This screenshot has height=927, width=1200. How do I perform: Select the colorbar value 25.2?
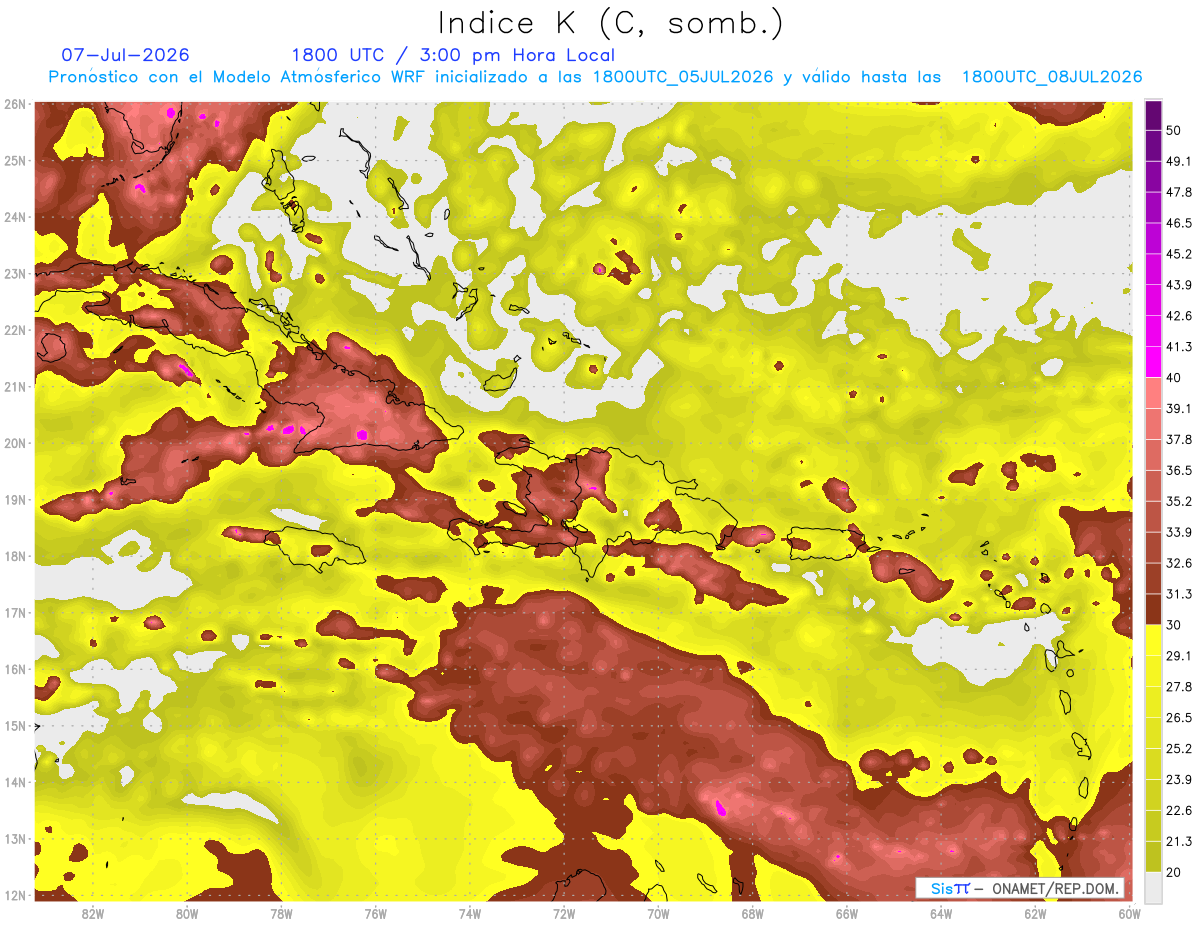(1179, 749)
